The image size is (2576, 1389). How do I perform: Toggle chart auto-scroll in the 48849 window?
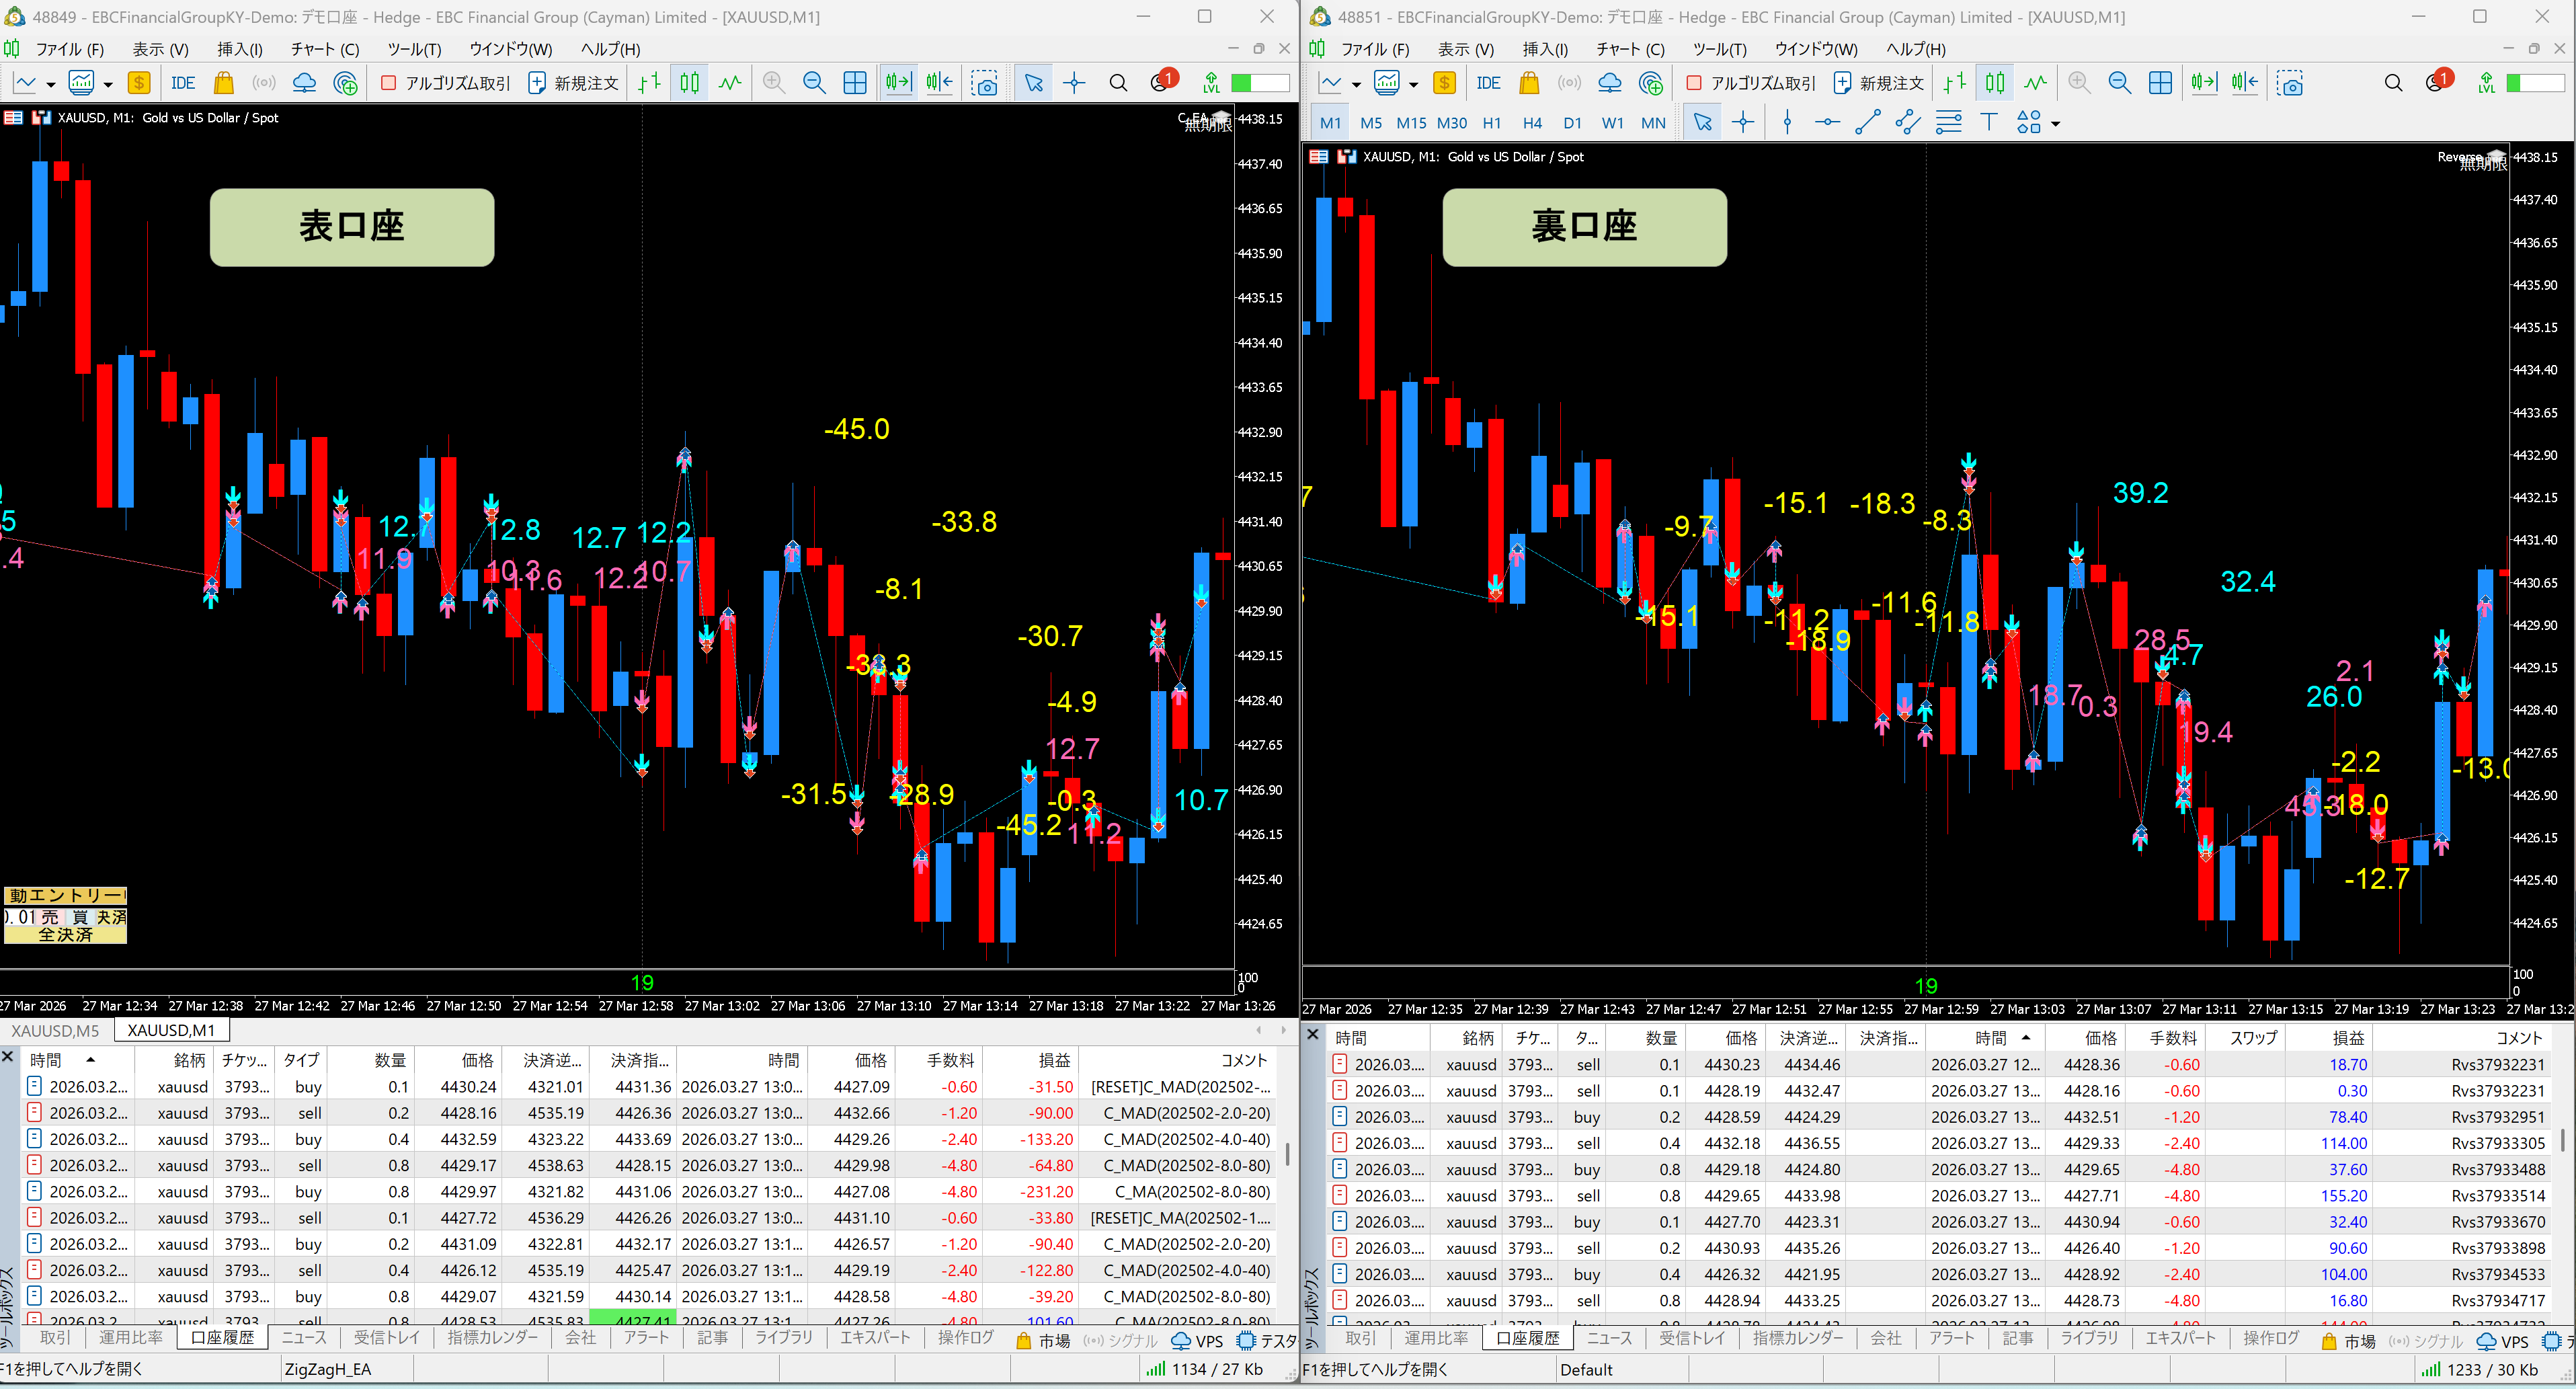[898, 83]
